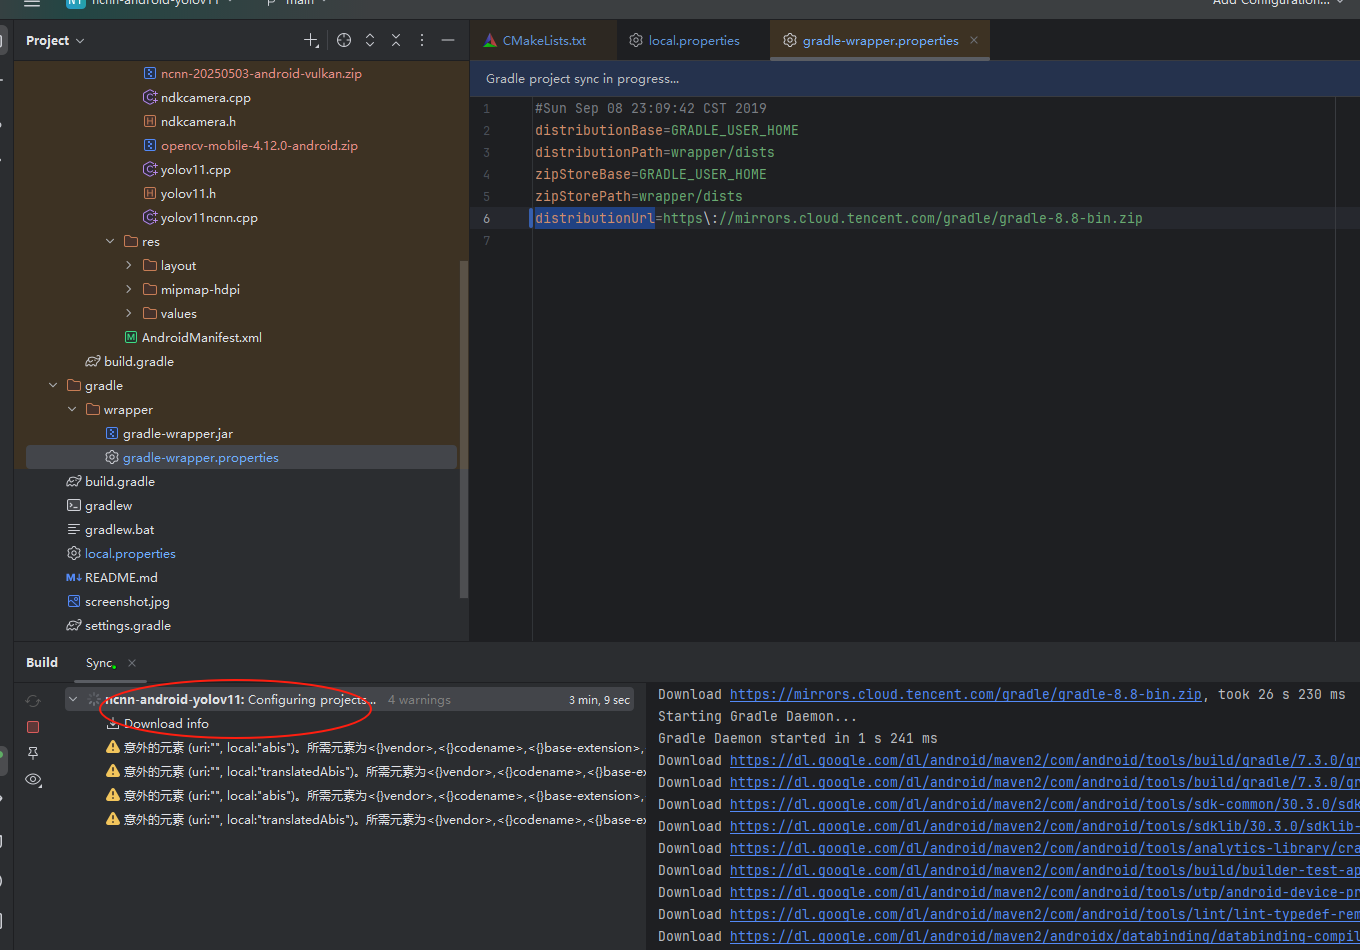Click the markdown icon of README.md
1360x950 pixels.
(73, 578)
